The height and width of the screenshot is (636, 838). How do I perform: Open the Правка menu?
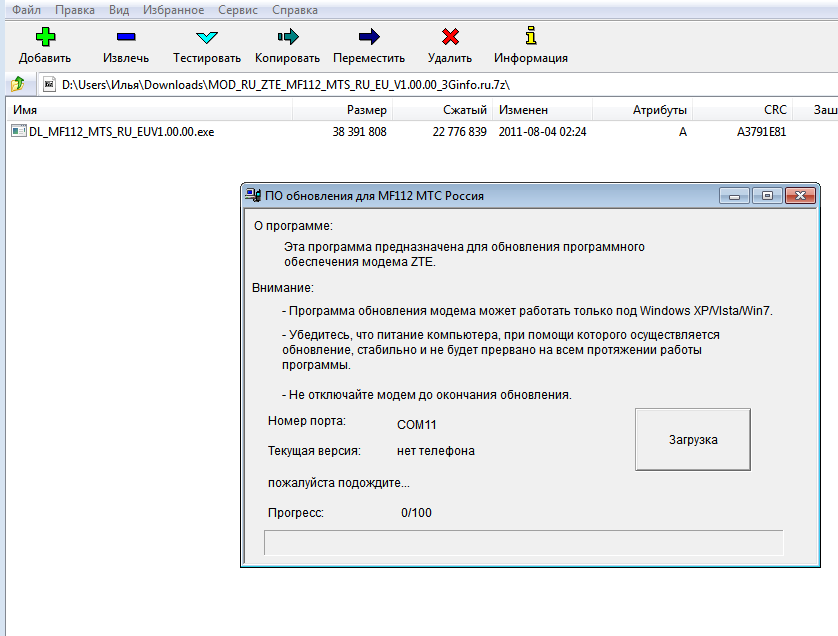point(75,10)
